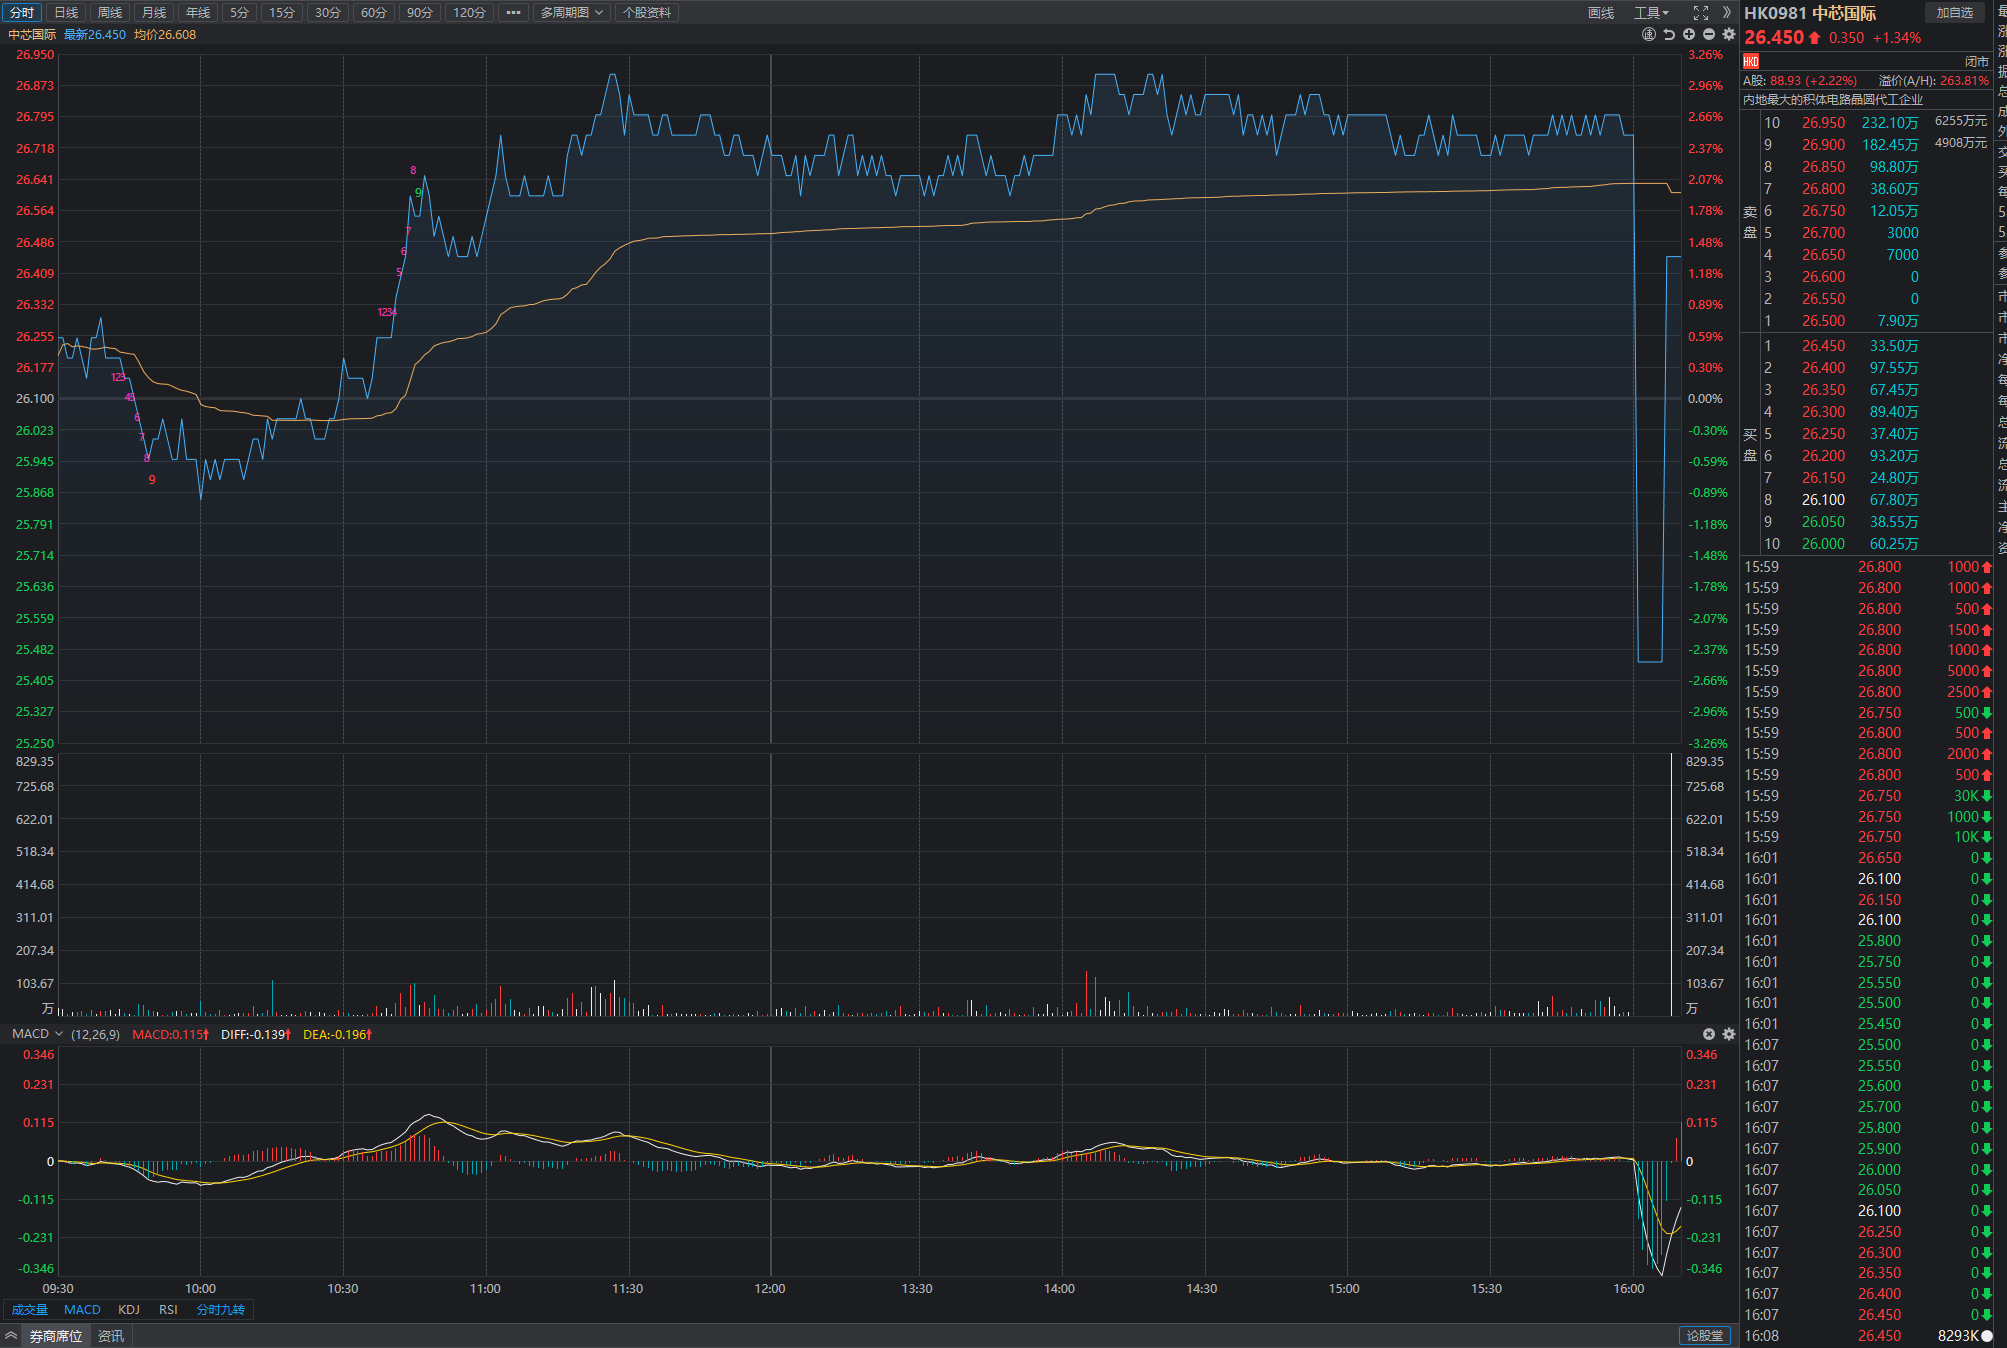Toggle the 分时九转 indicator
Viewport: 2007px width, 1348px height.
click(x=220, y=1310)
